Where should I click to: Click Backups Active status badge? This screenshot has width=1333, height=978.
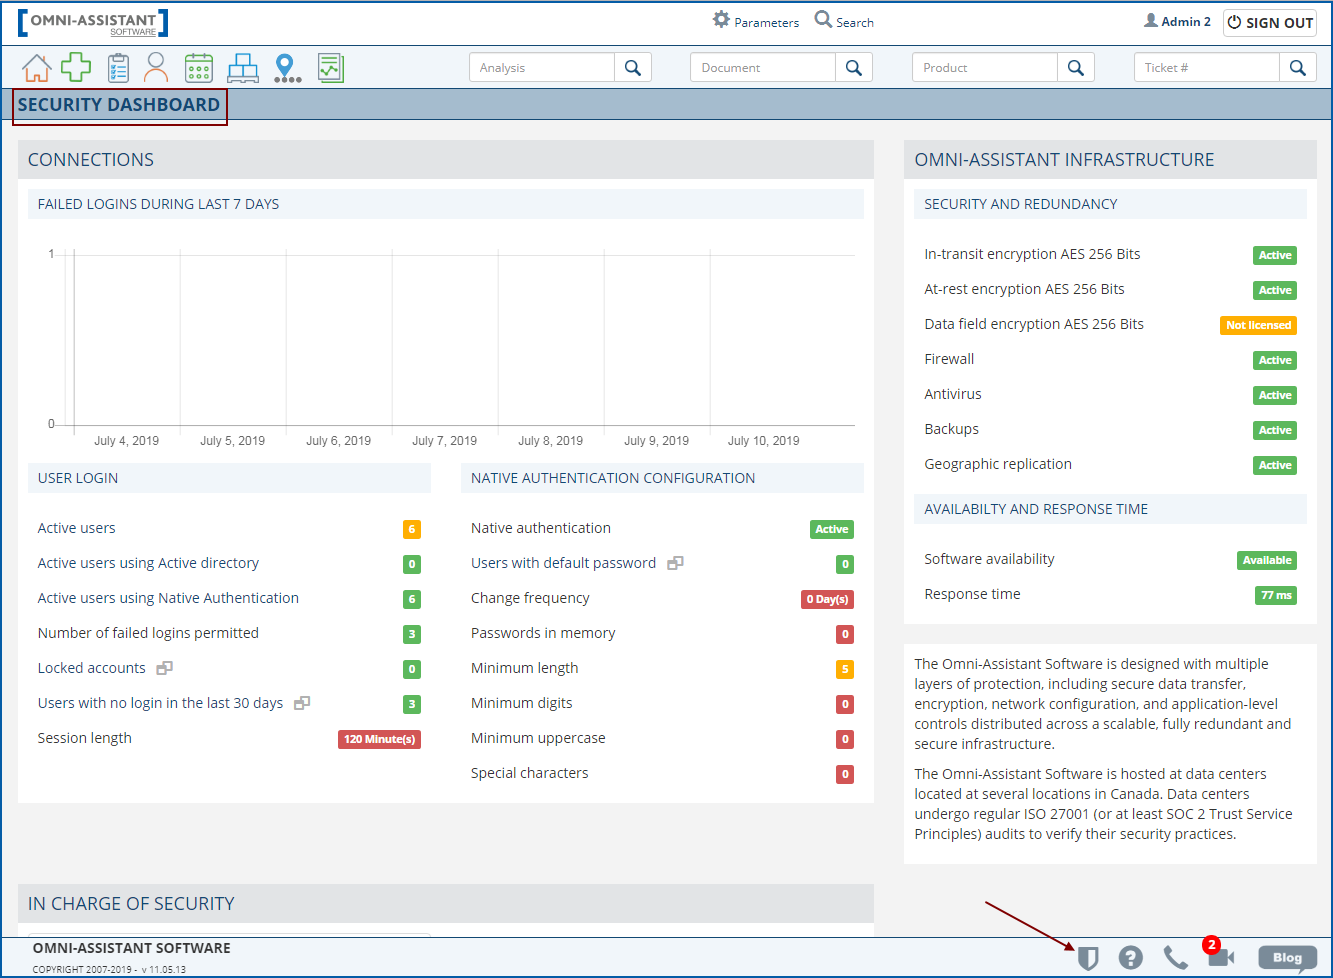pyautogui.click(x=1275, y=430)
